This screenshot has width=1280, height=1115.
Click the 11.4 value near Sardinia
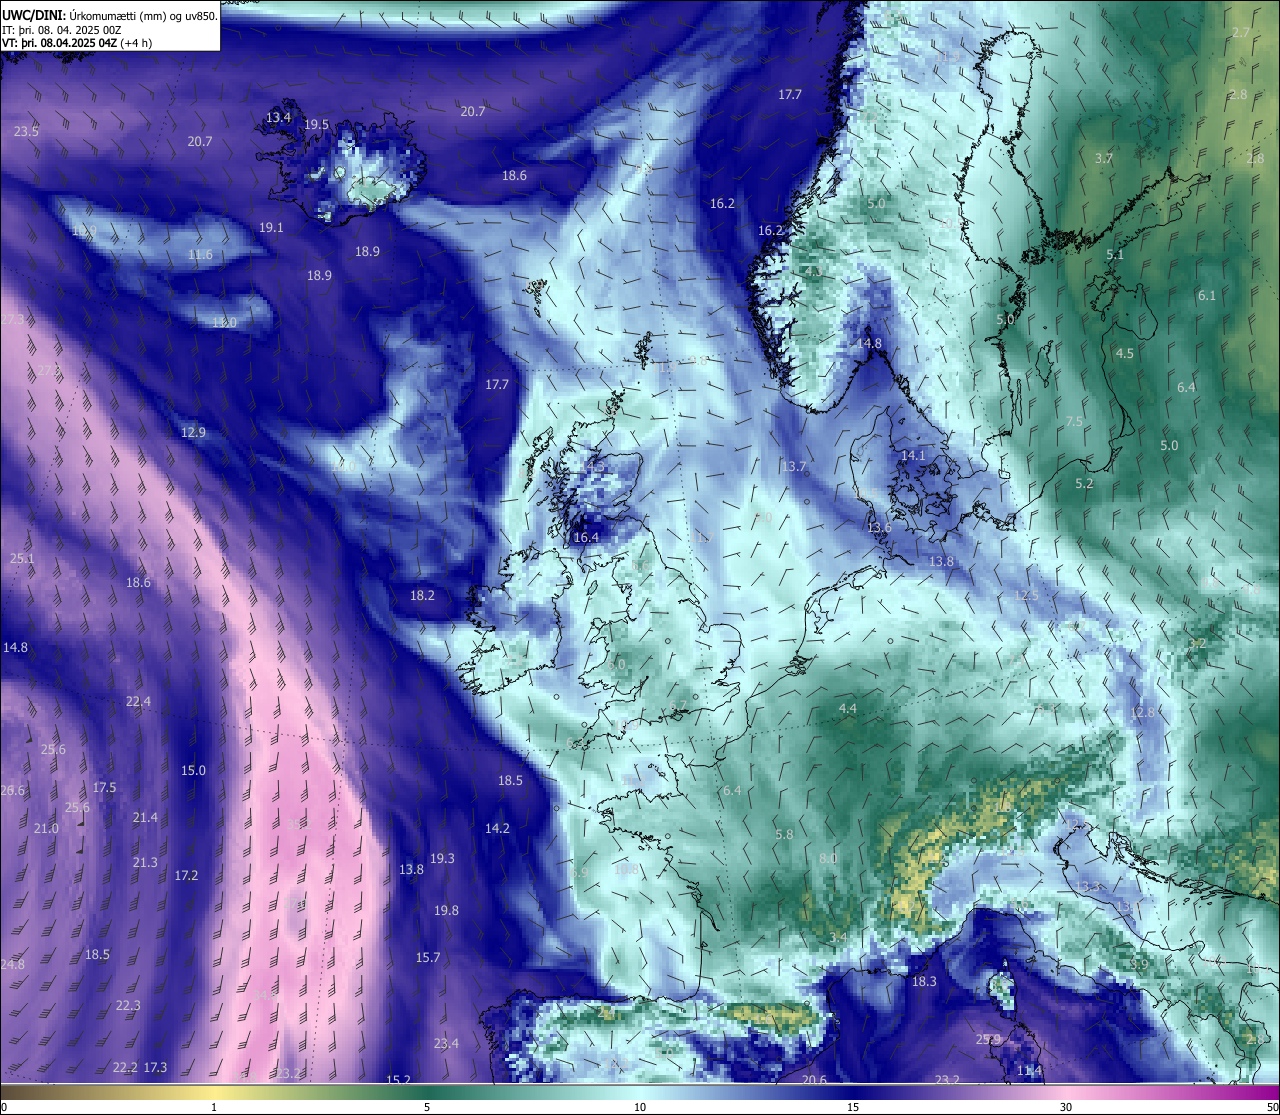1029,1070
